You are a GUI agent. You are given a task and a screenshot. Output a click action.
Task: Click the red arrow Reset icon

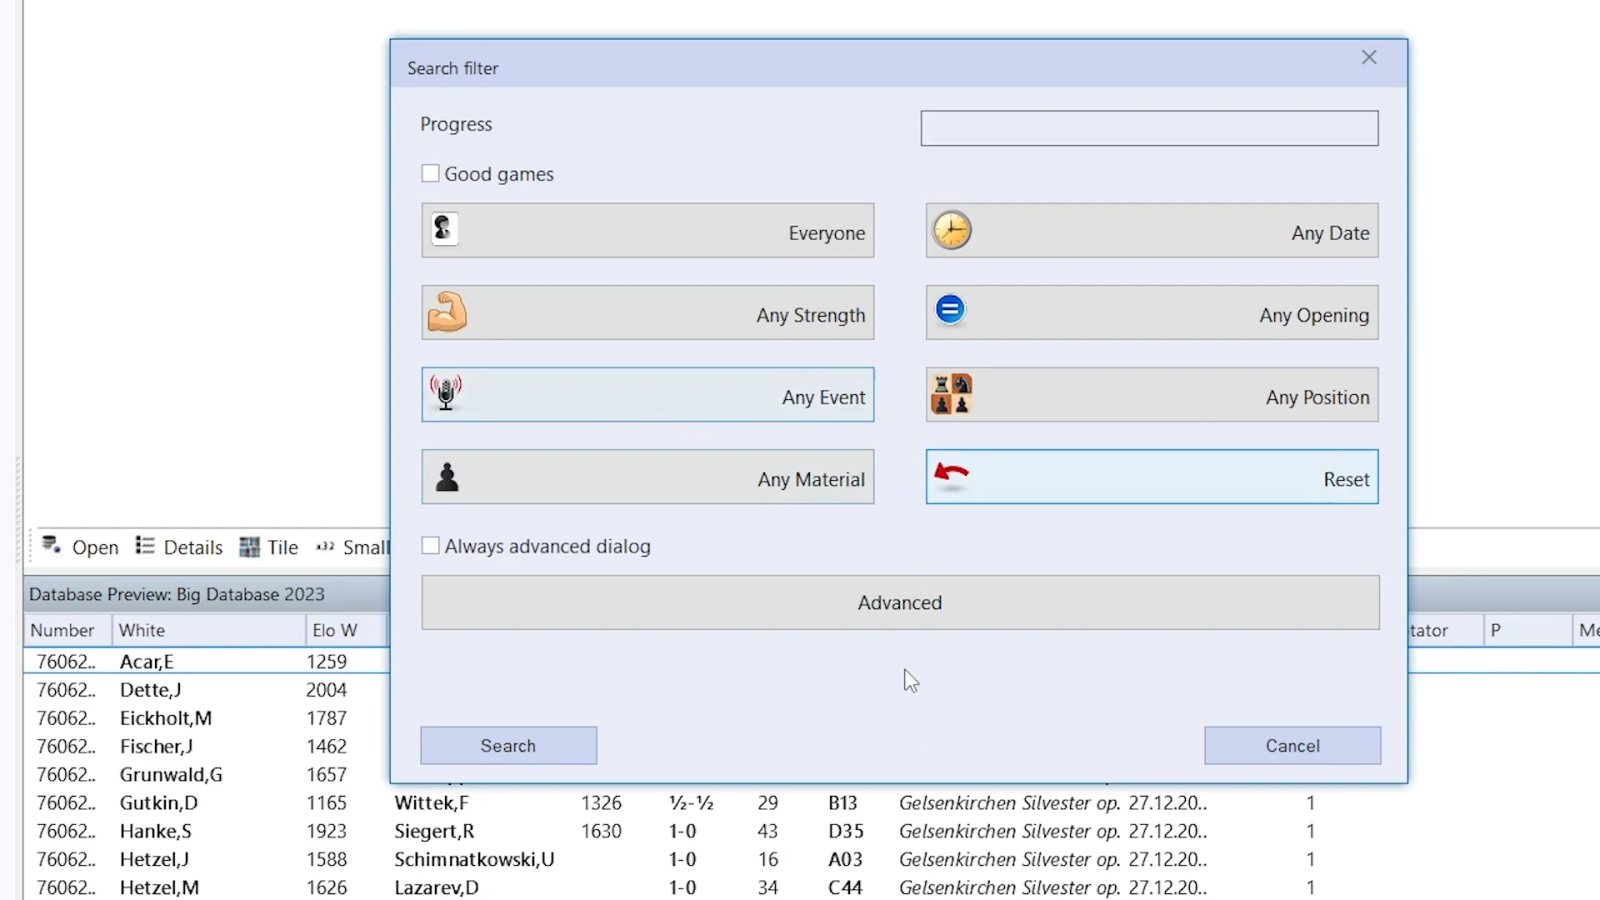point(951,474)
